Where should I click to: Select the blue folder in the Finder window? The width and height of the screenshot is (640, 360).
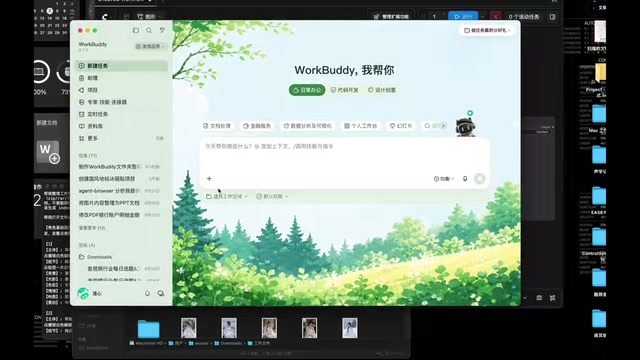click(149, 329)
